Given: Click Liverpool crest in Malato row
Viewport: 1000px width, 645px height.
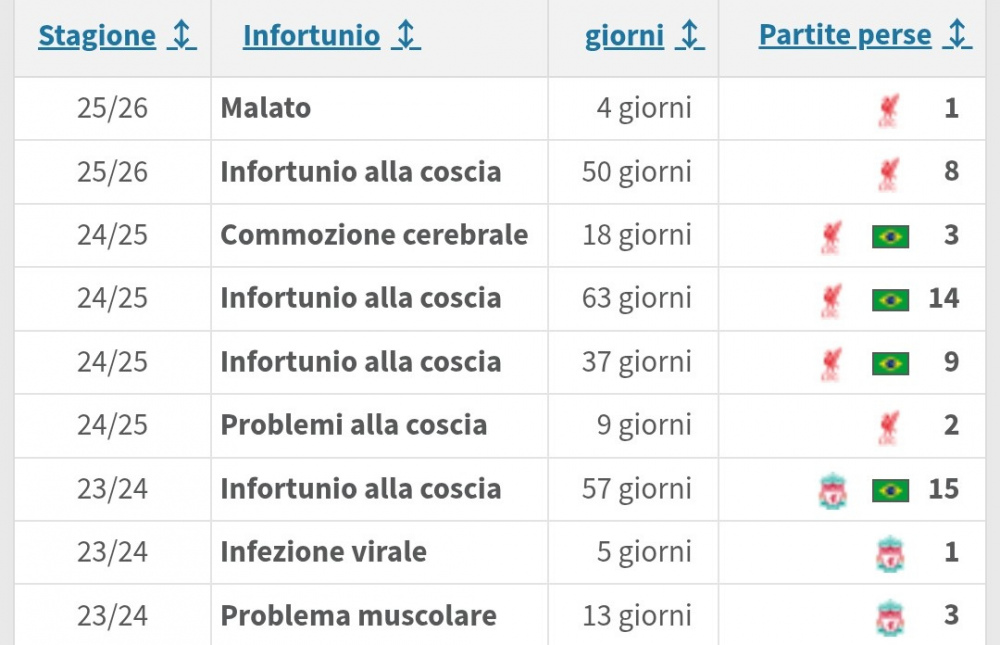Looking at the screenshot, I should pos(888,109).
